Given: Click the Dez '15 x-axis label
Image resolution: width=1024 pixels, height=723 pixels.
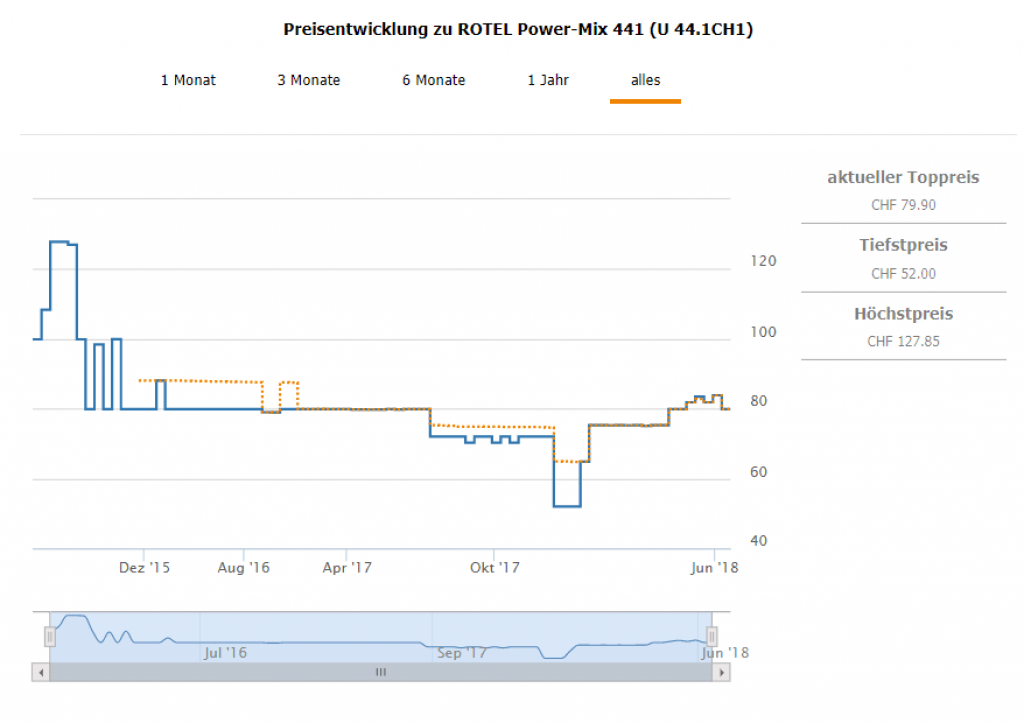Looking at the screenshot, I should coord(145,568).
